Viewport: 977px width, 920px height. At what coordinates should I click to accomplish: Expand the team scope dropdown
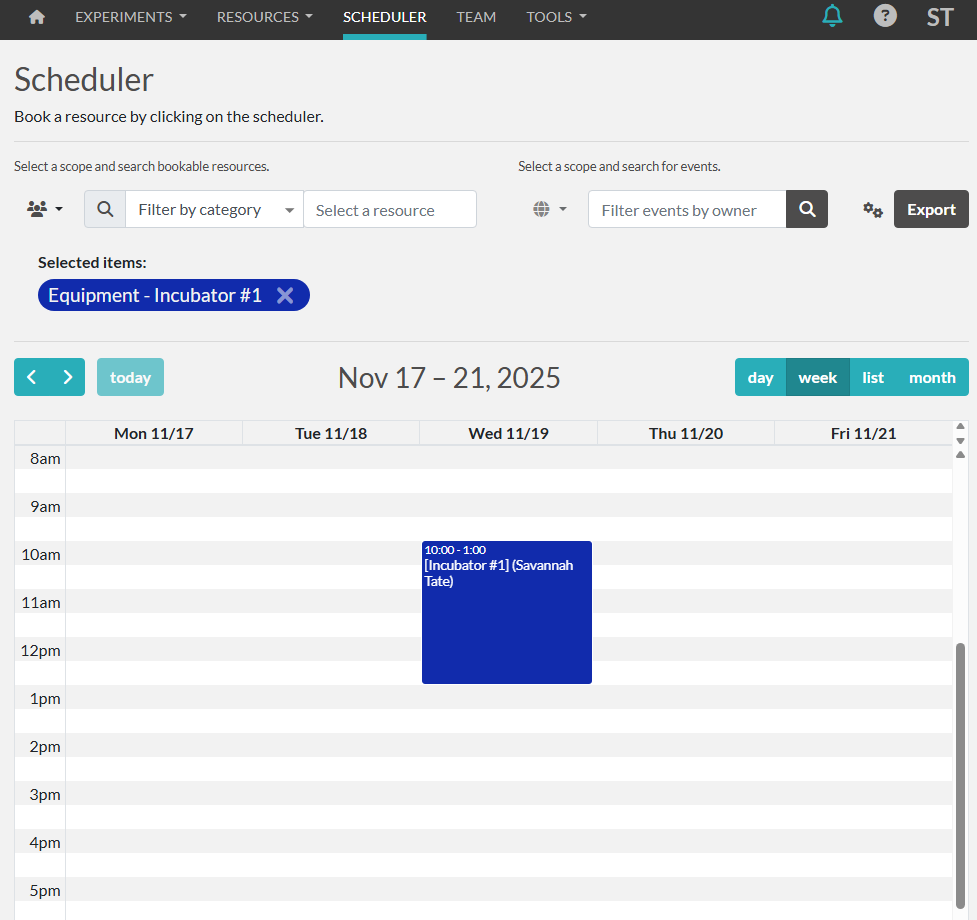[45, 210]
